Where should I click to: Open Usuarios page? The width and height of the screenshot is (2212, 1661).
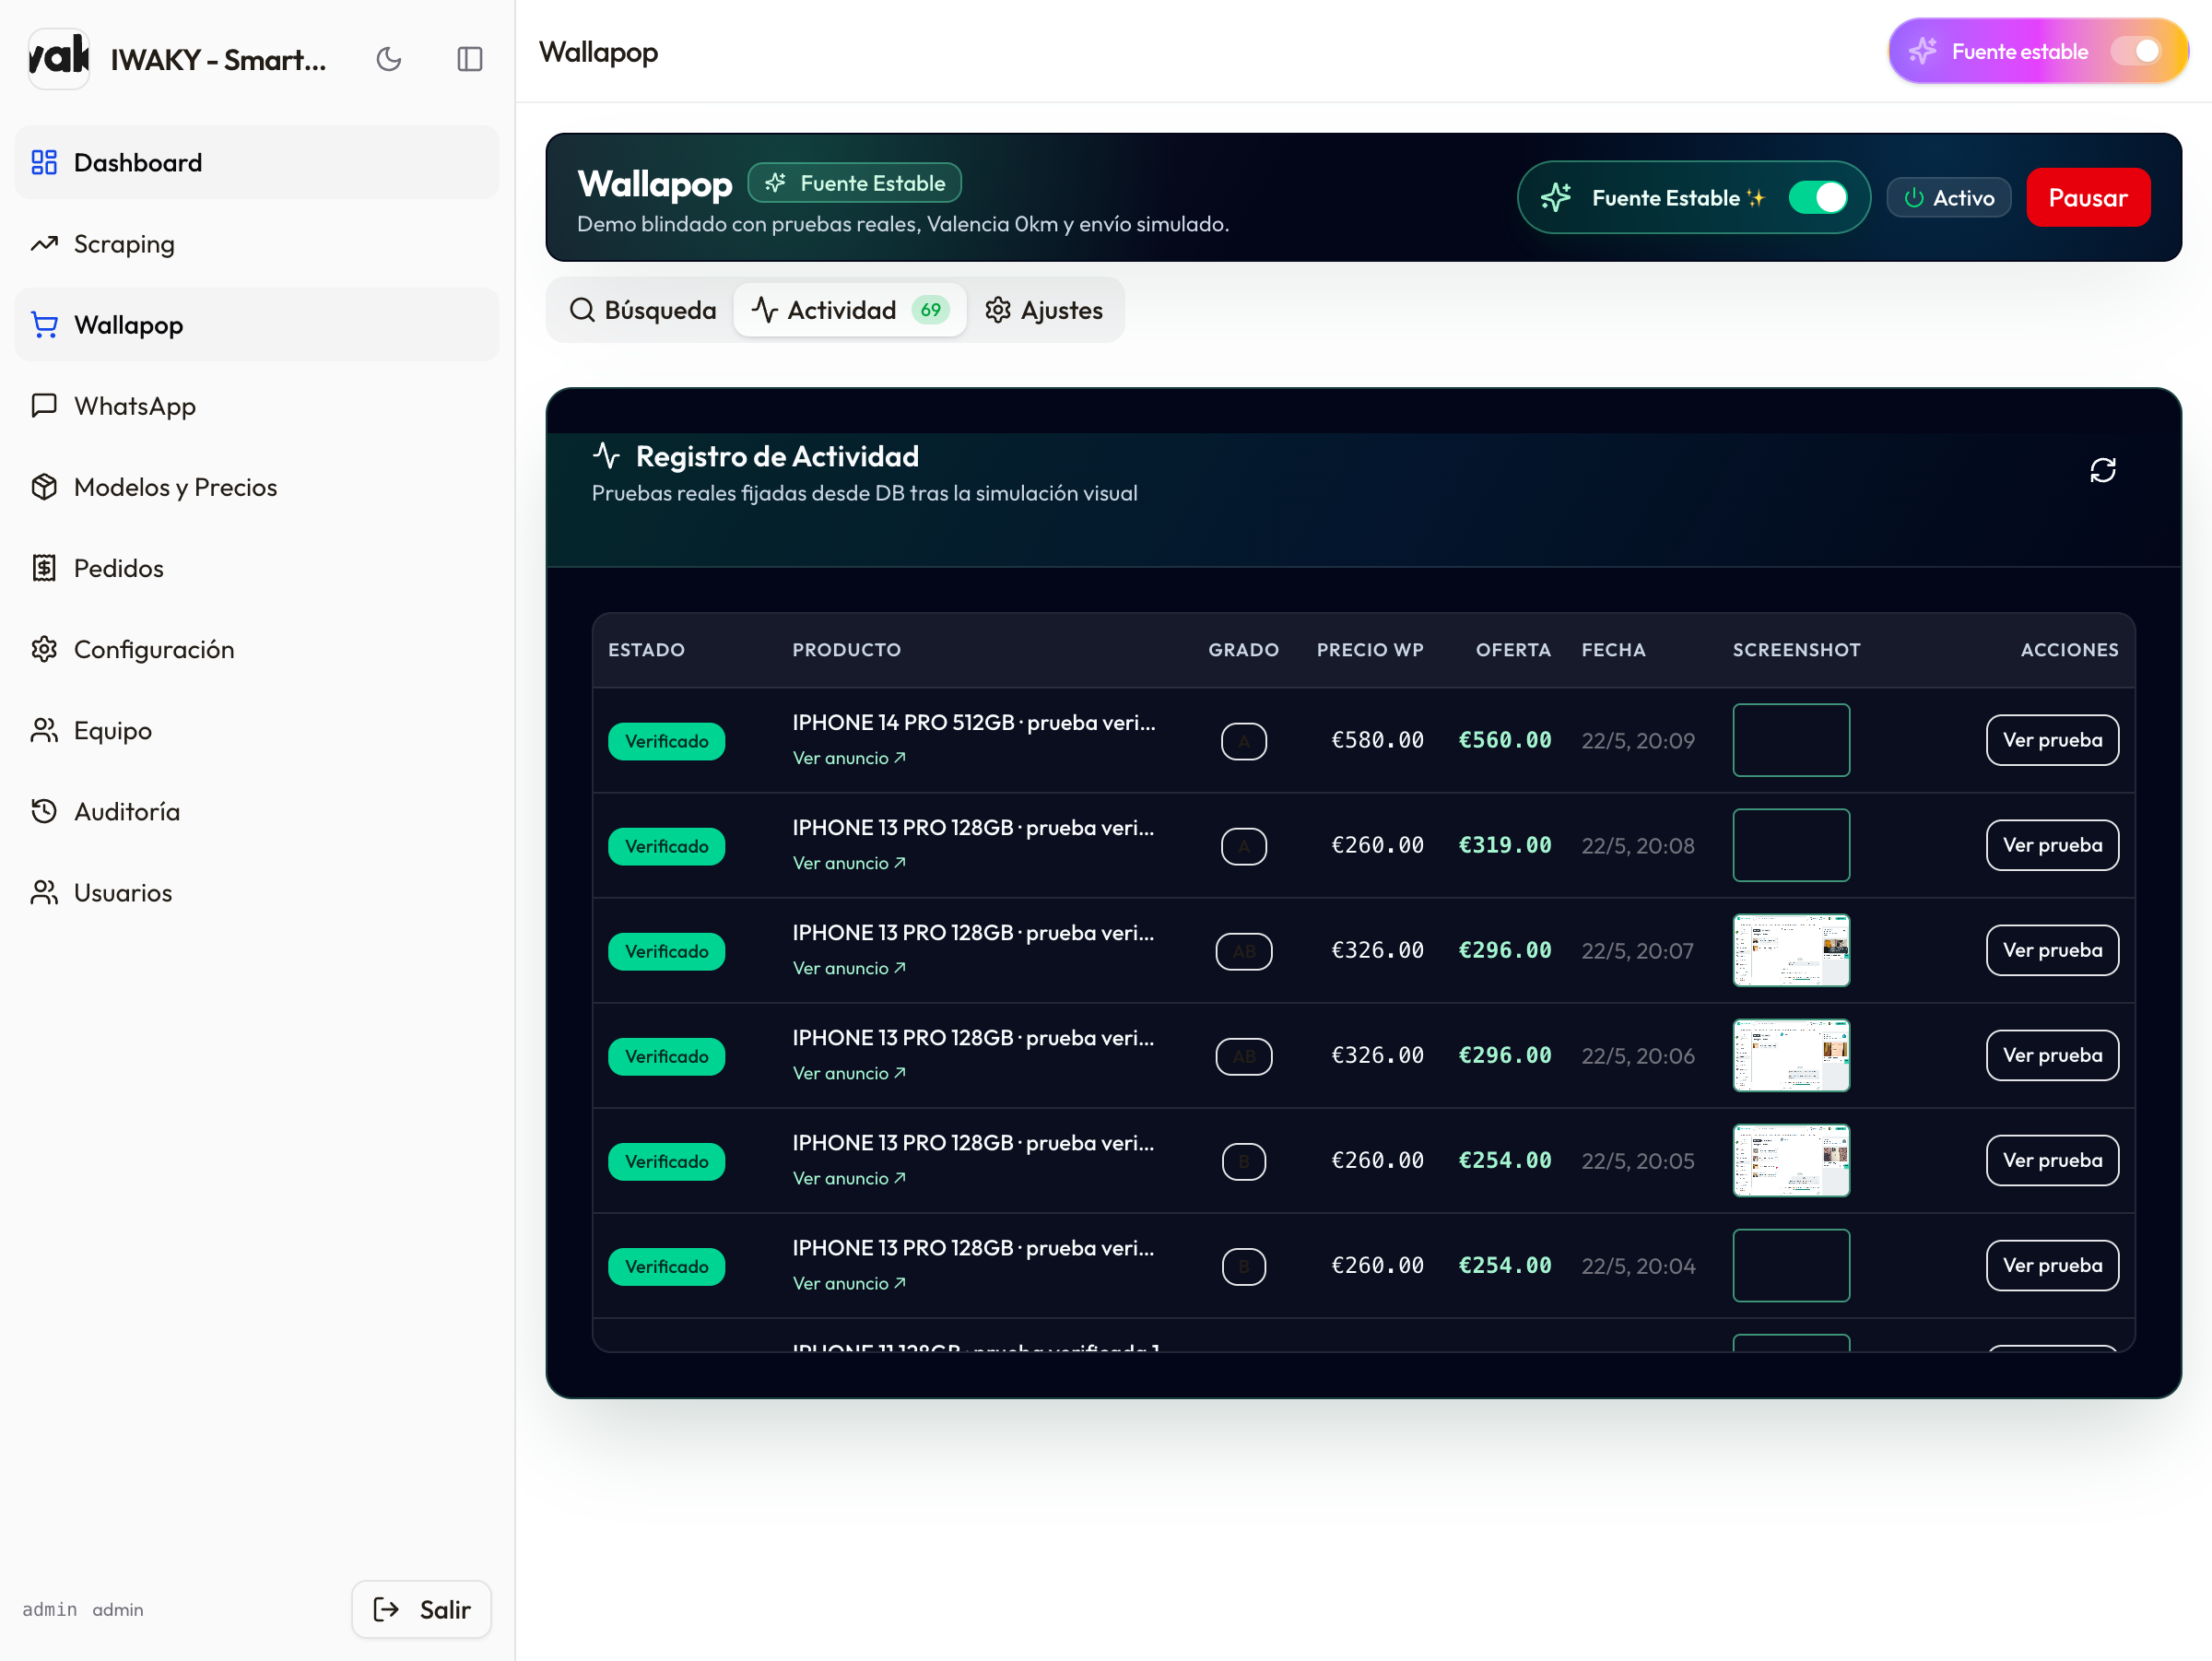pos(257,891)
